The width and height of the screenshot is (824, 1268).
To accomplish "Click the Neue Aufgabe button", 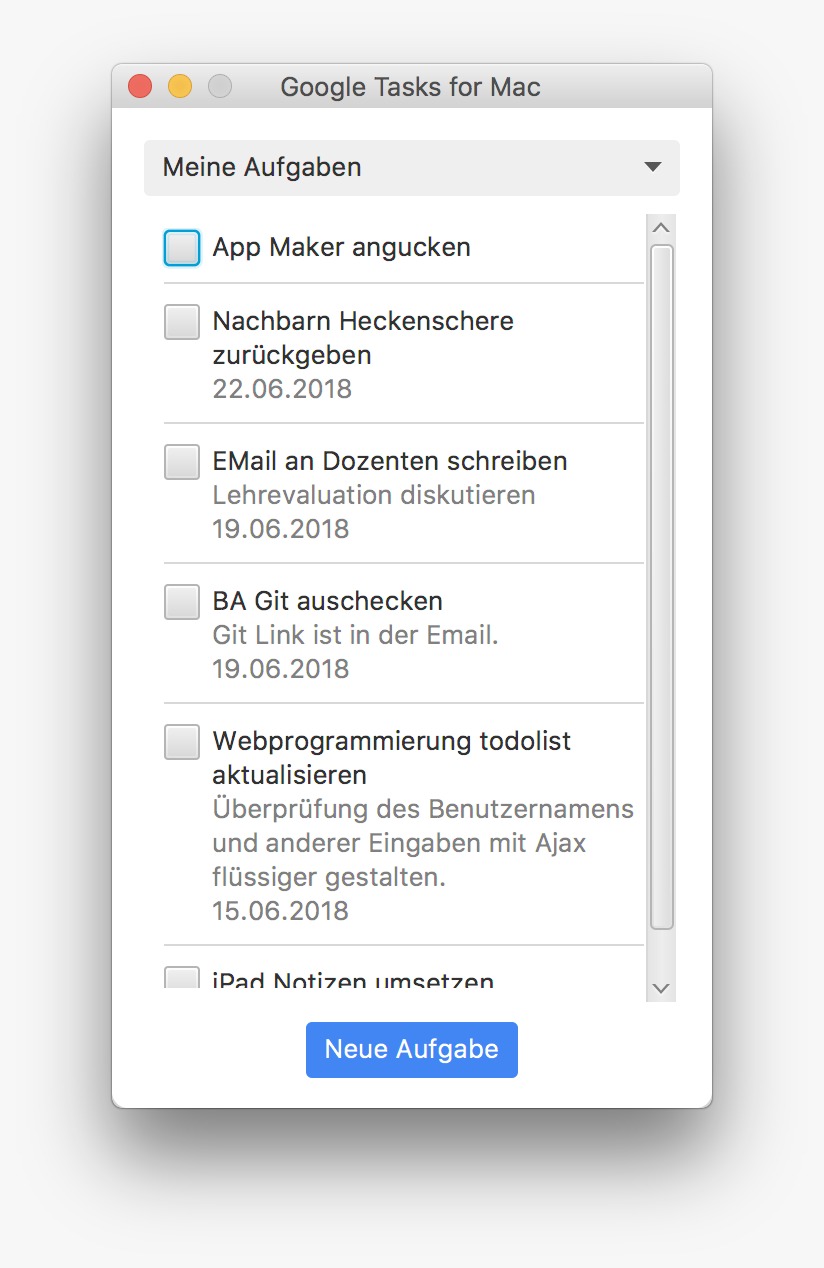I will pos(411,1049).
